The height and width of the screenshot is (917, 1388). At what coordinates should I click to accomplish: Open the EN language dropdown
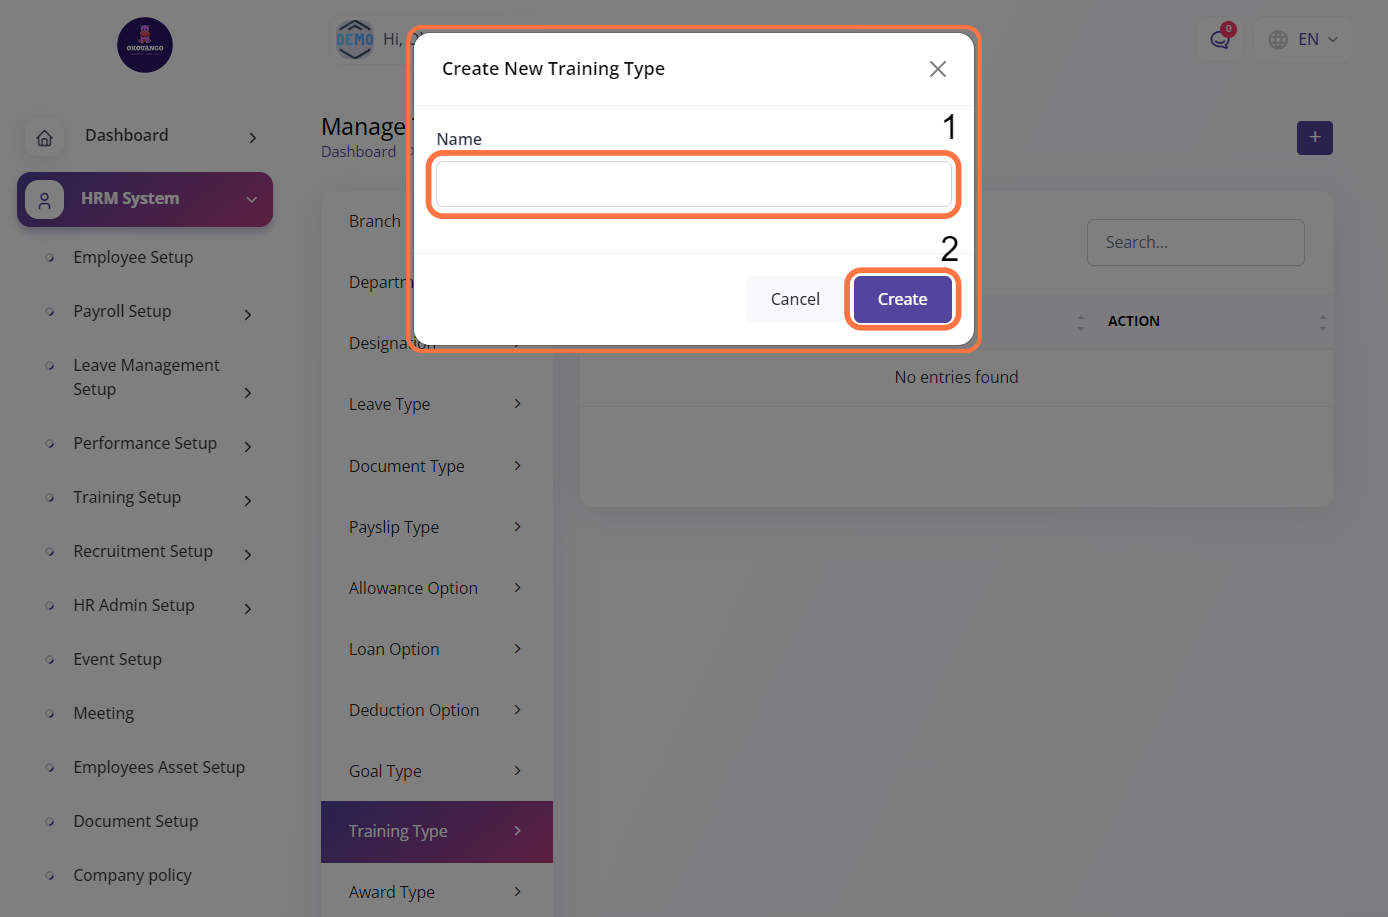[x=1318, y=40]
